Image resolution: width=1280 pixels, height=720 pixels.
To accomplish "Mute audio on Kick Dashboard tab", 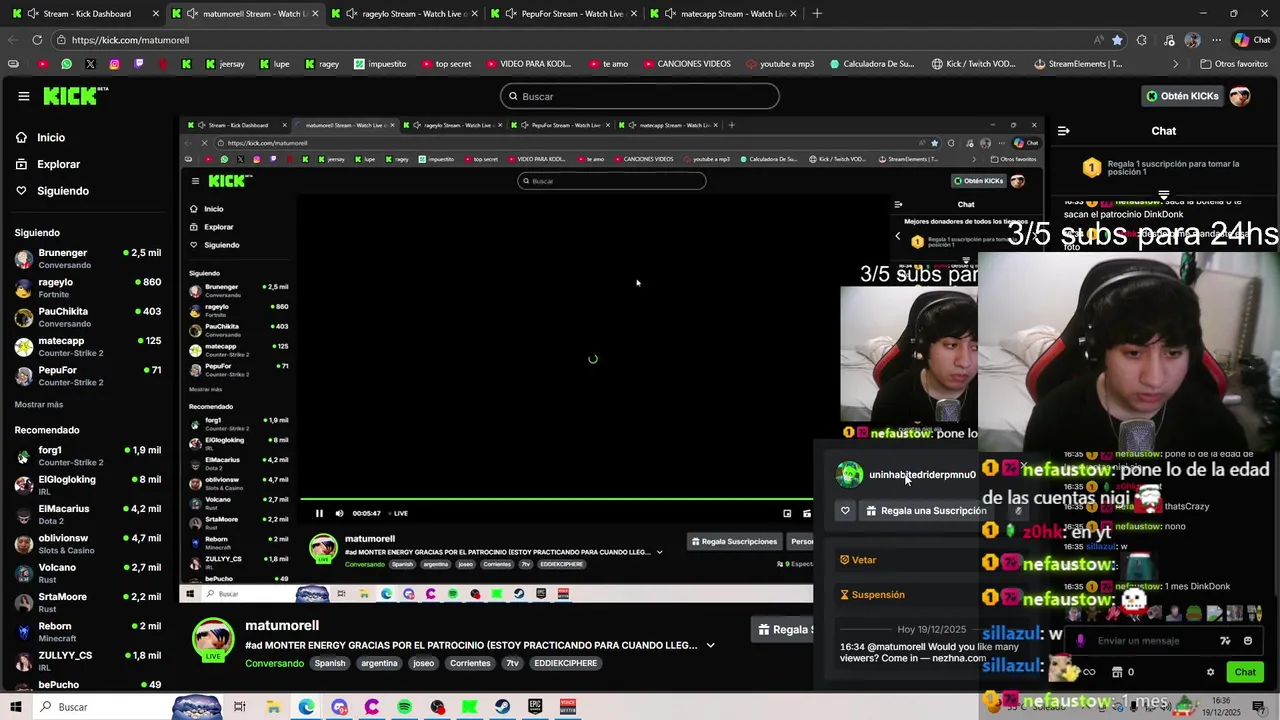I will click(x=34, y=14).
